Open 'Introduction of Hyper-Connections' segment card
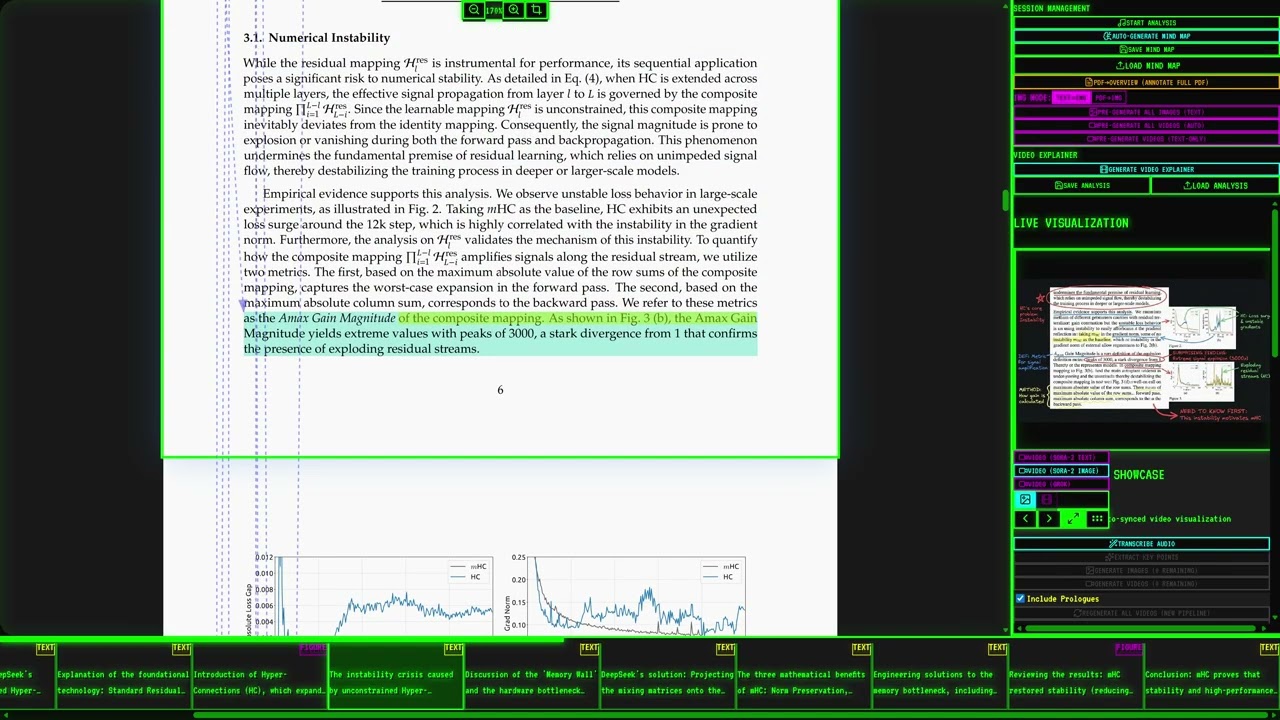The height and width of the screenshot is (720, 1280). point(259,676)
